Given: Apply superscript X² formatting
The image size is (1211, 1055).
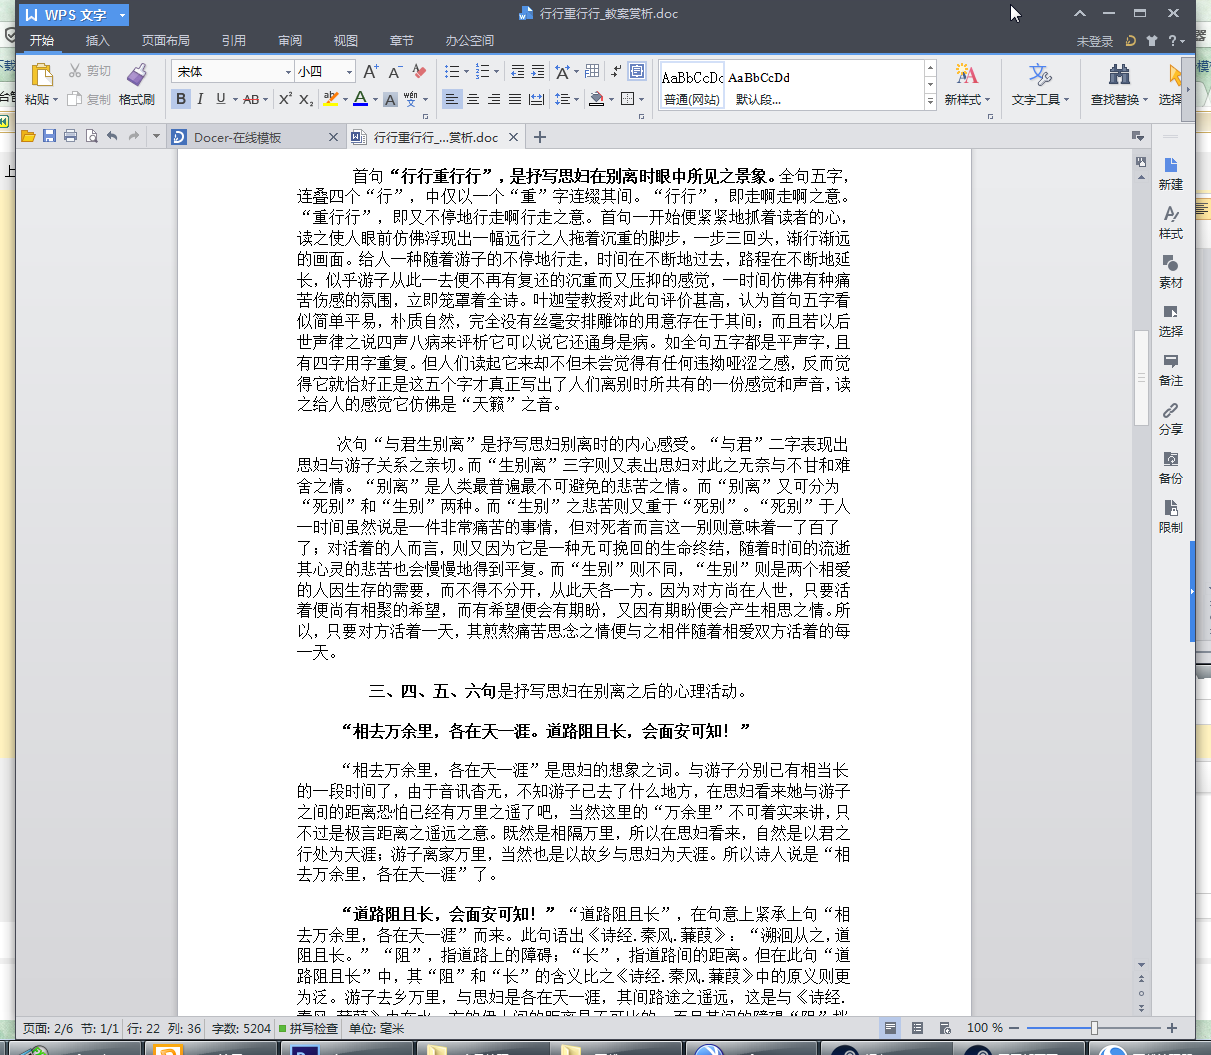Looking at the screenshot, I should pos(285,99).
